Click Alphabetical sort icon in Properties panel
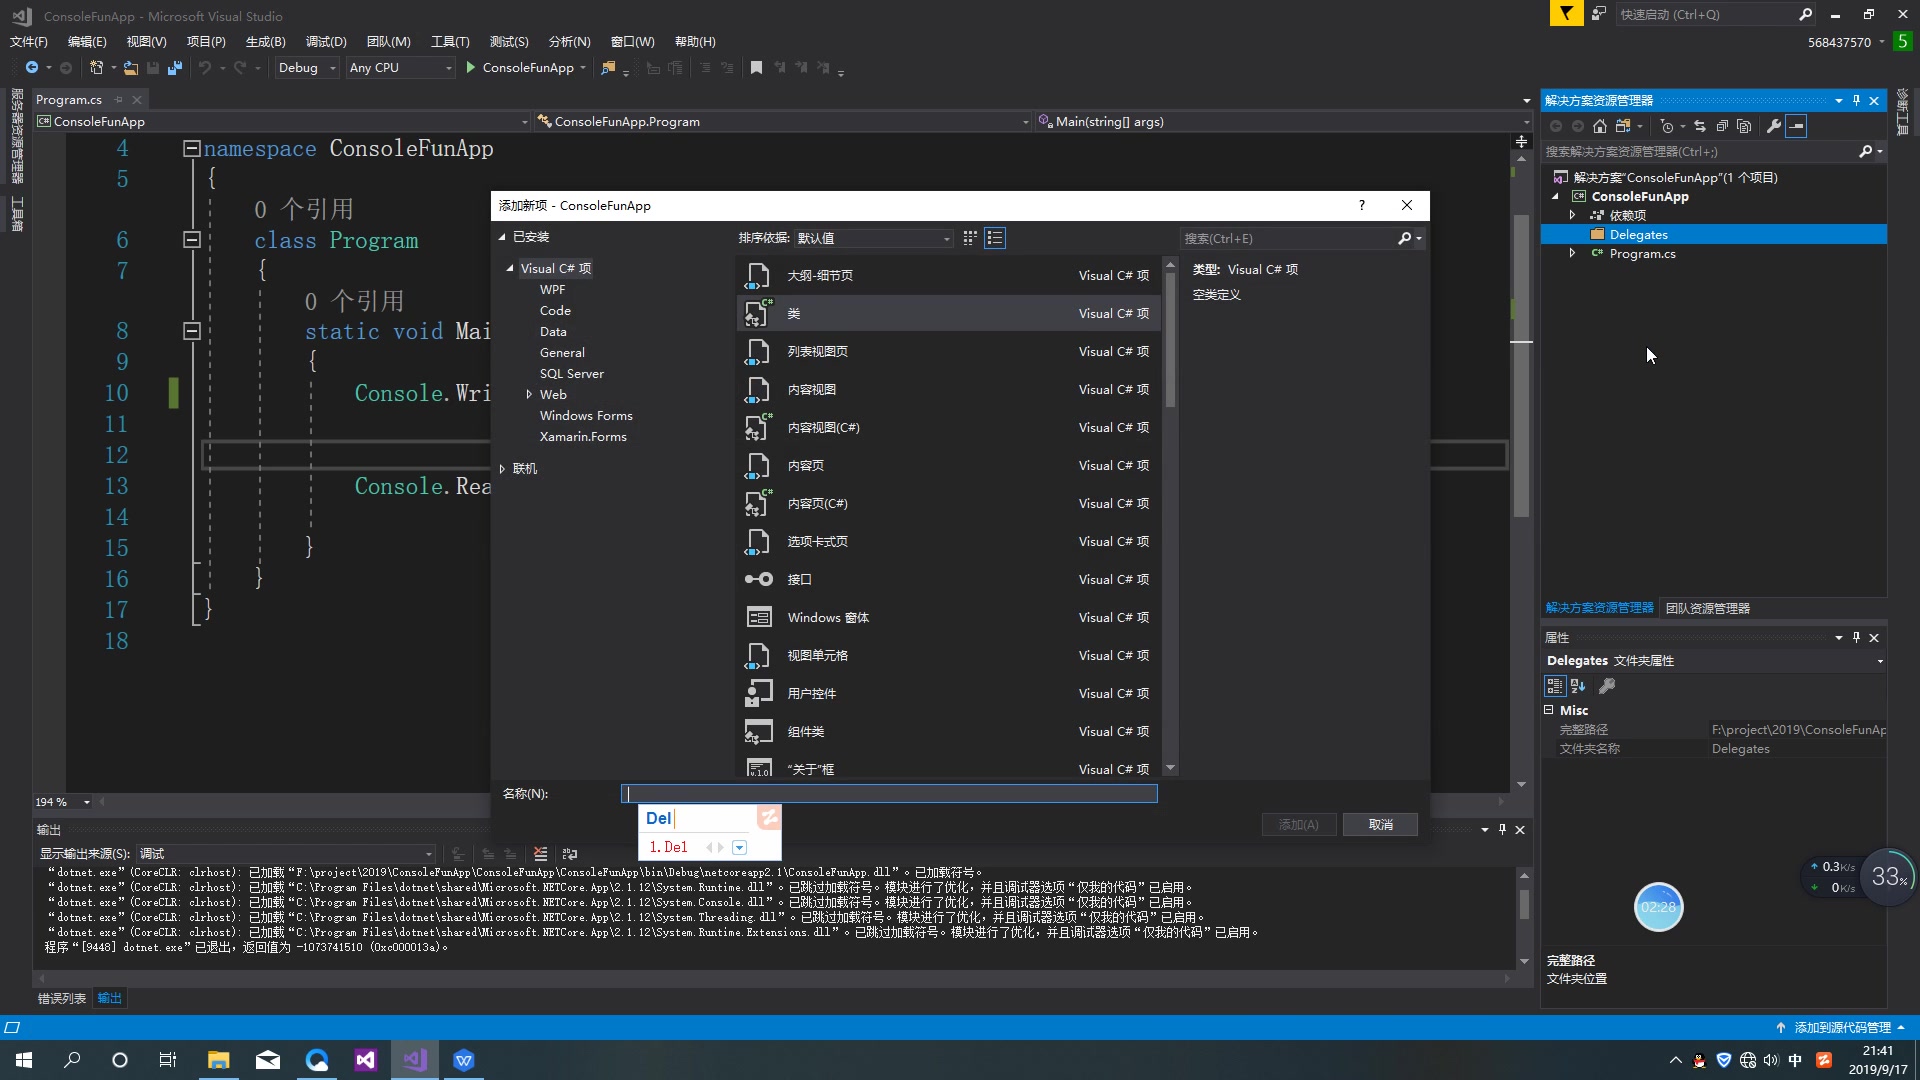 tap(1578, 686)
